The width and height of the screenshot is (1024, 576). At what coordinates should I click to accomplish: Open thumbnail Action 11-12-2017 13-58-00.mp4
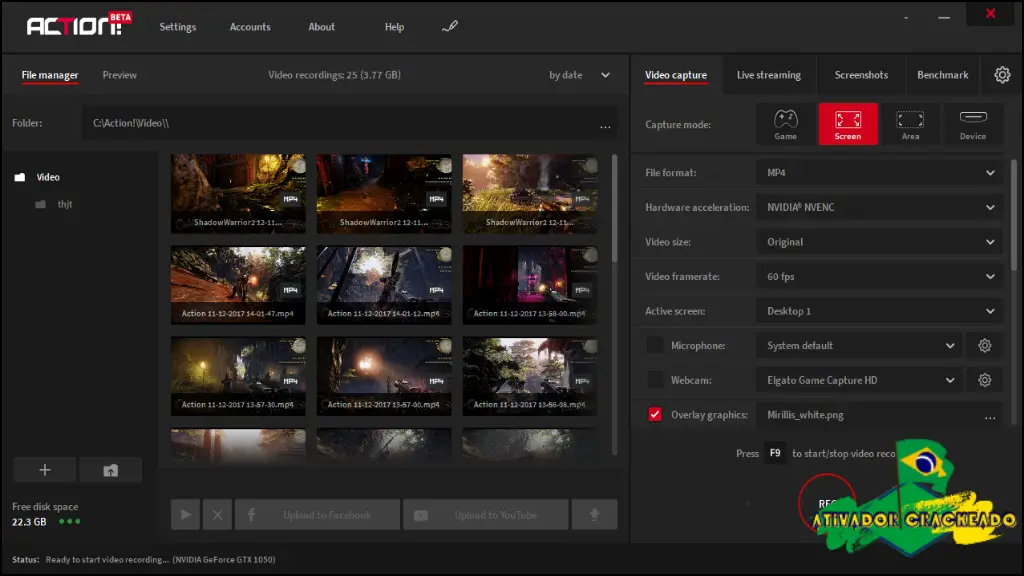coord(530,285)
